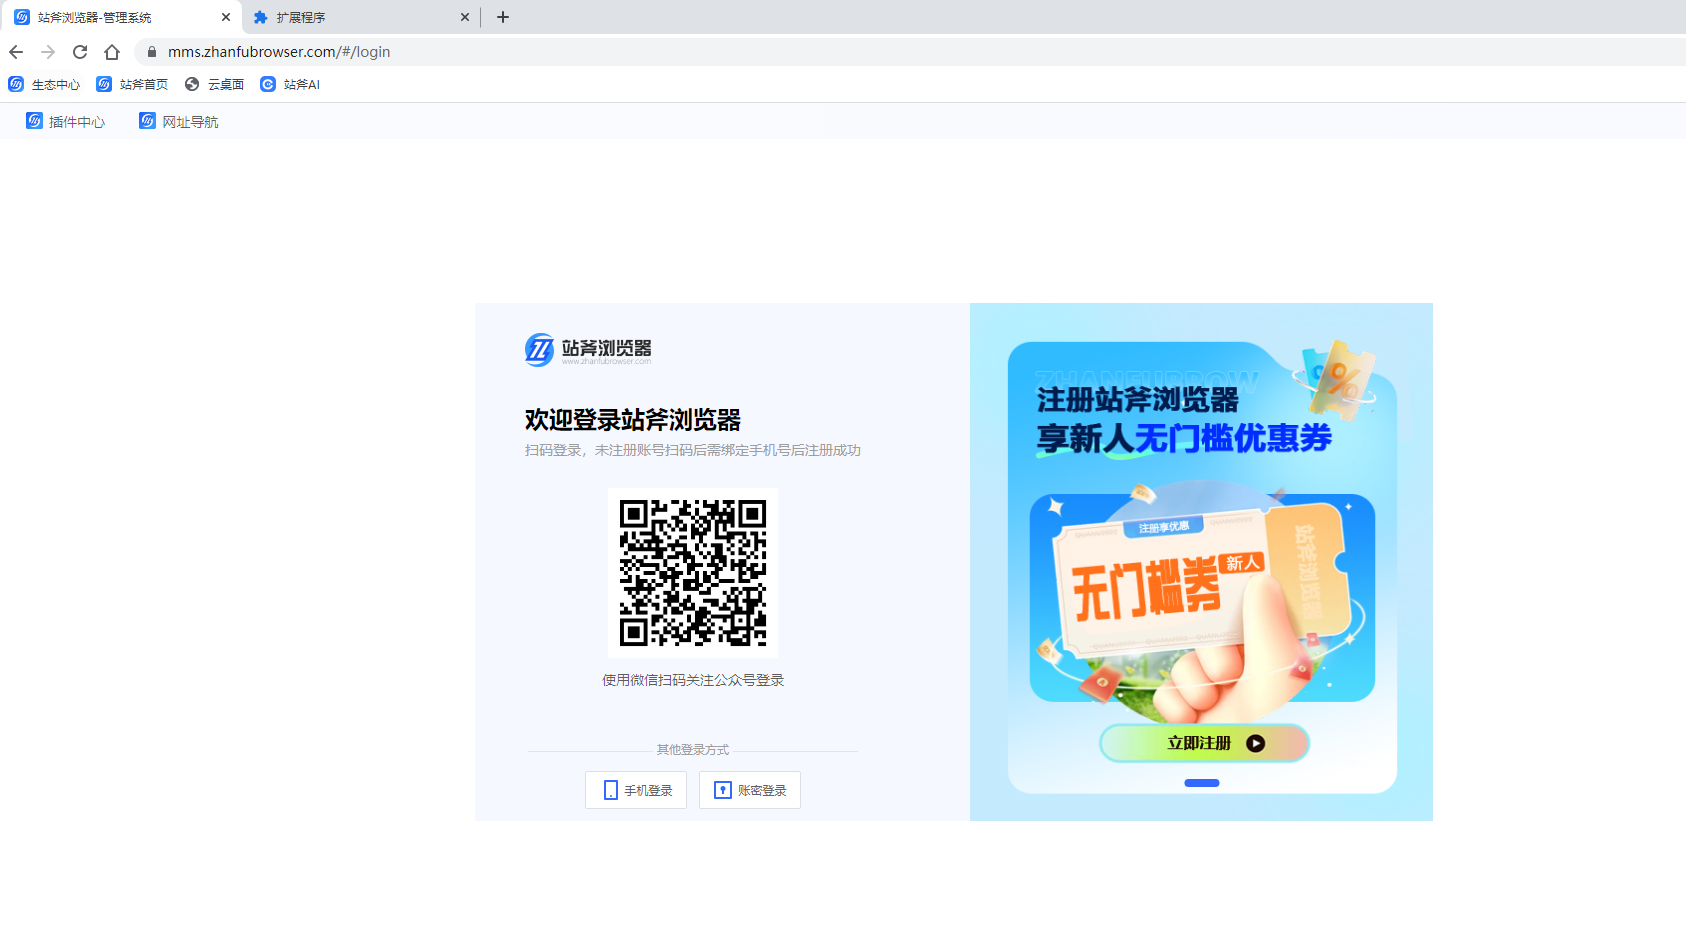Open 网址导航 in the toolbar
Screen dimensions: 1686x935
point(179,121)
